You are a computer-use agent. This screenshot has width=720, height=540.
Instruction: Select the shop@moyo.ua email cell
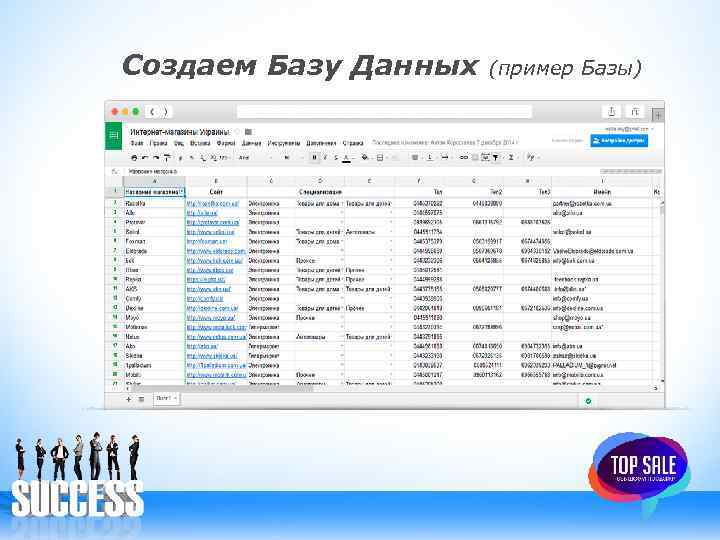(602, 318)
